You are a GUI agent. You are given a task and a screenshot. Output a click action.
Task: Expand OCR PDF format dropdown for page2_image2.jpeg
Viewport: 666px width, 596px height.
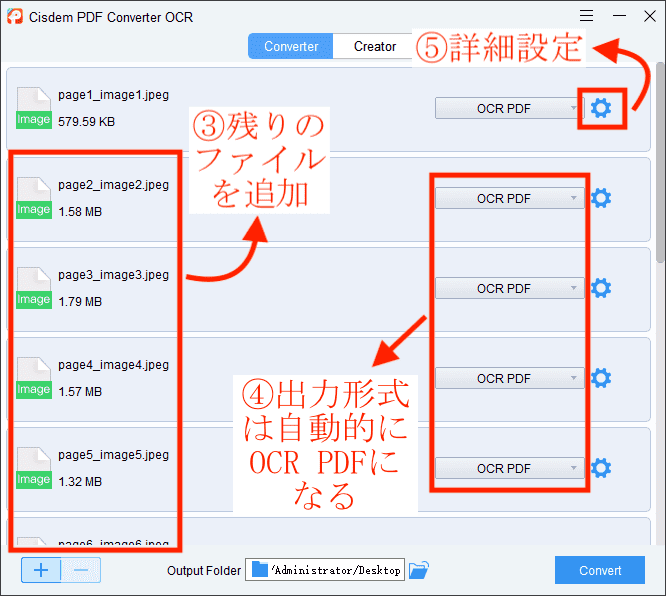[509, 198]
